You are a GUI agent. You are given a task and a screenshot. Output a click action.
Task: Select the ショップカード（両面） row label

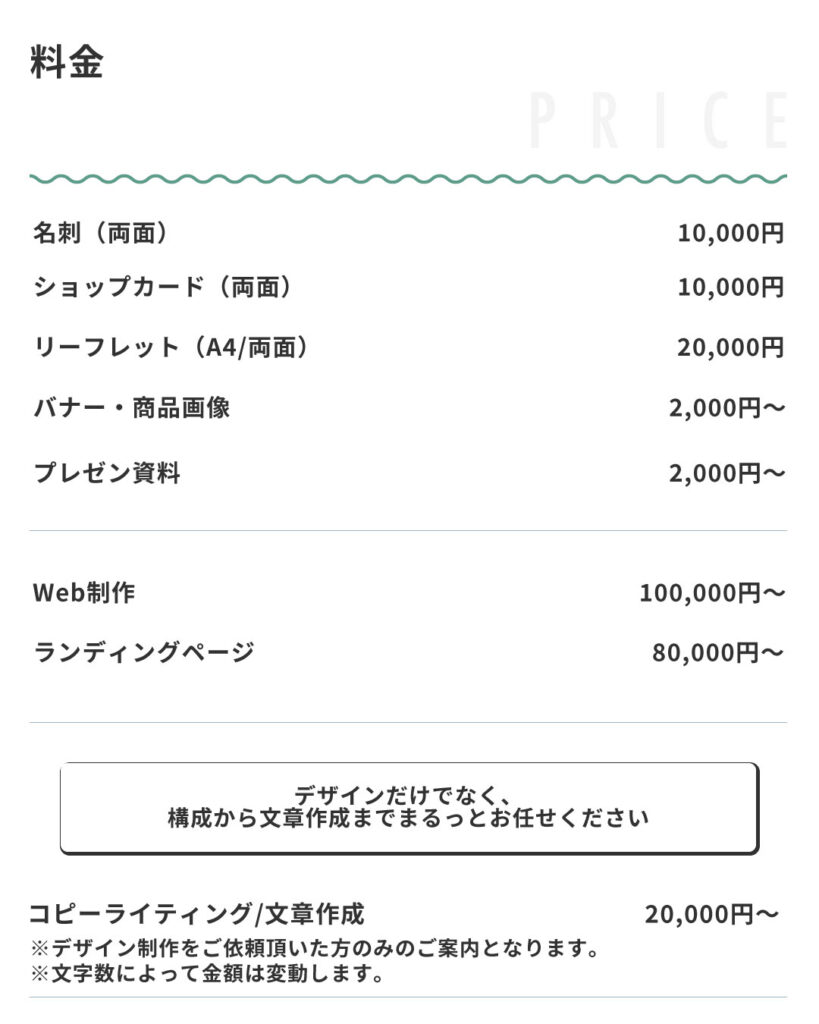163,287
